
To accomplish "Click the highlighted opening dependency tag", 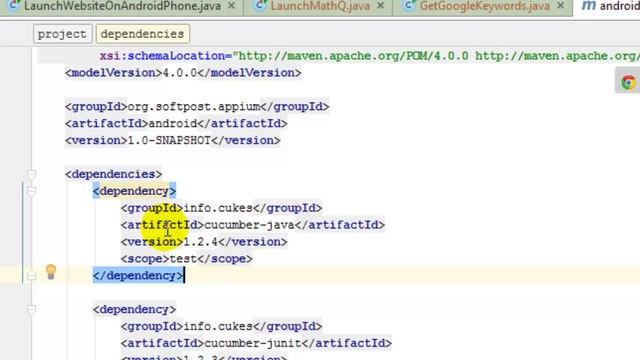I will [x=134, y=191].
